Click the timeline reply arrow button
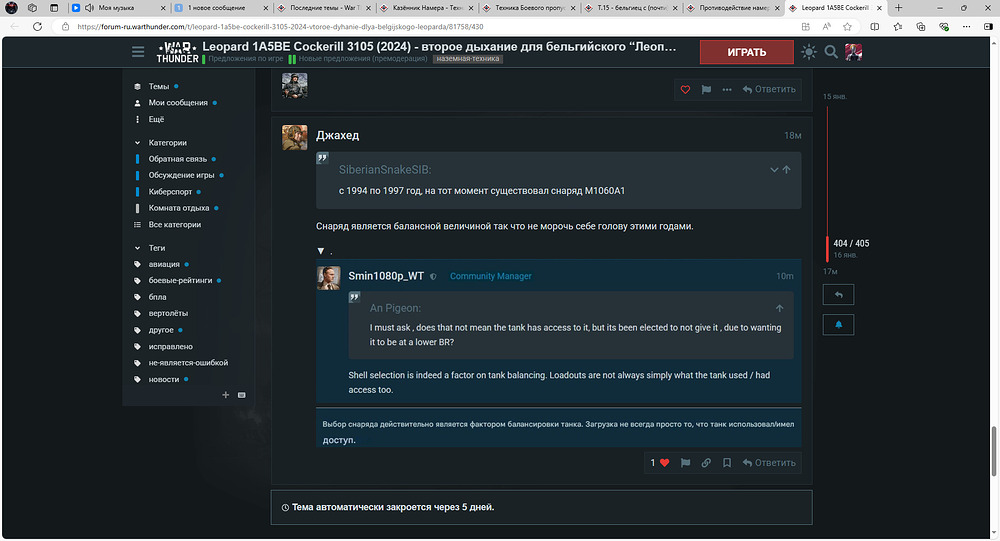Viewport: 1000px width, 541px height. point(838,295)
